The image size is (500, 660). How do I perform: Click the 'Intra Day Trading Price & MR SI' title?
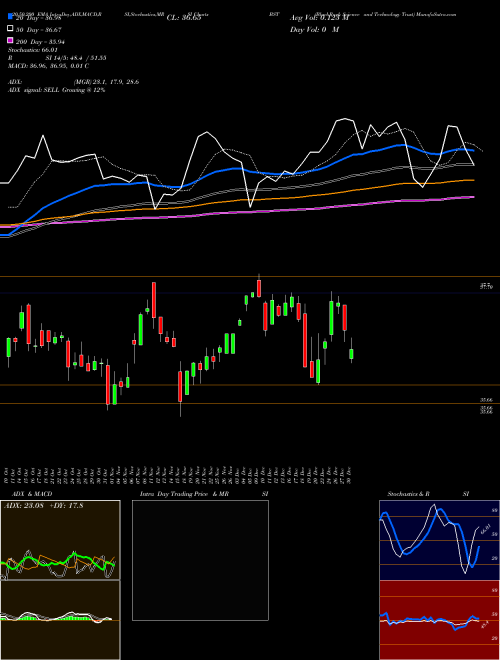204,494
